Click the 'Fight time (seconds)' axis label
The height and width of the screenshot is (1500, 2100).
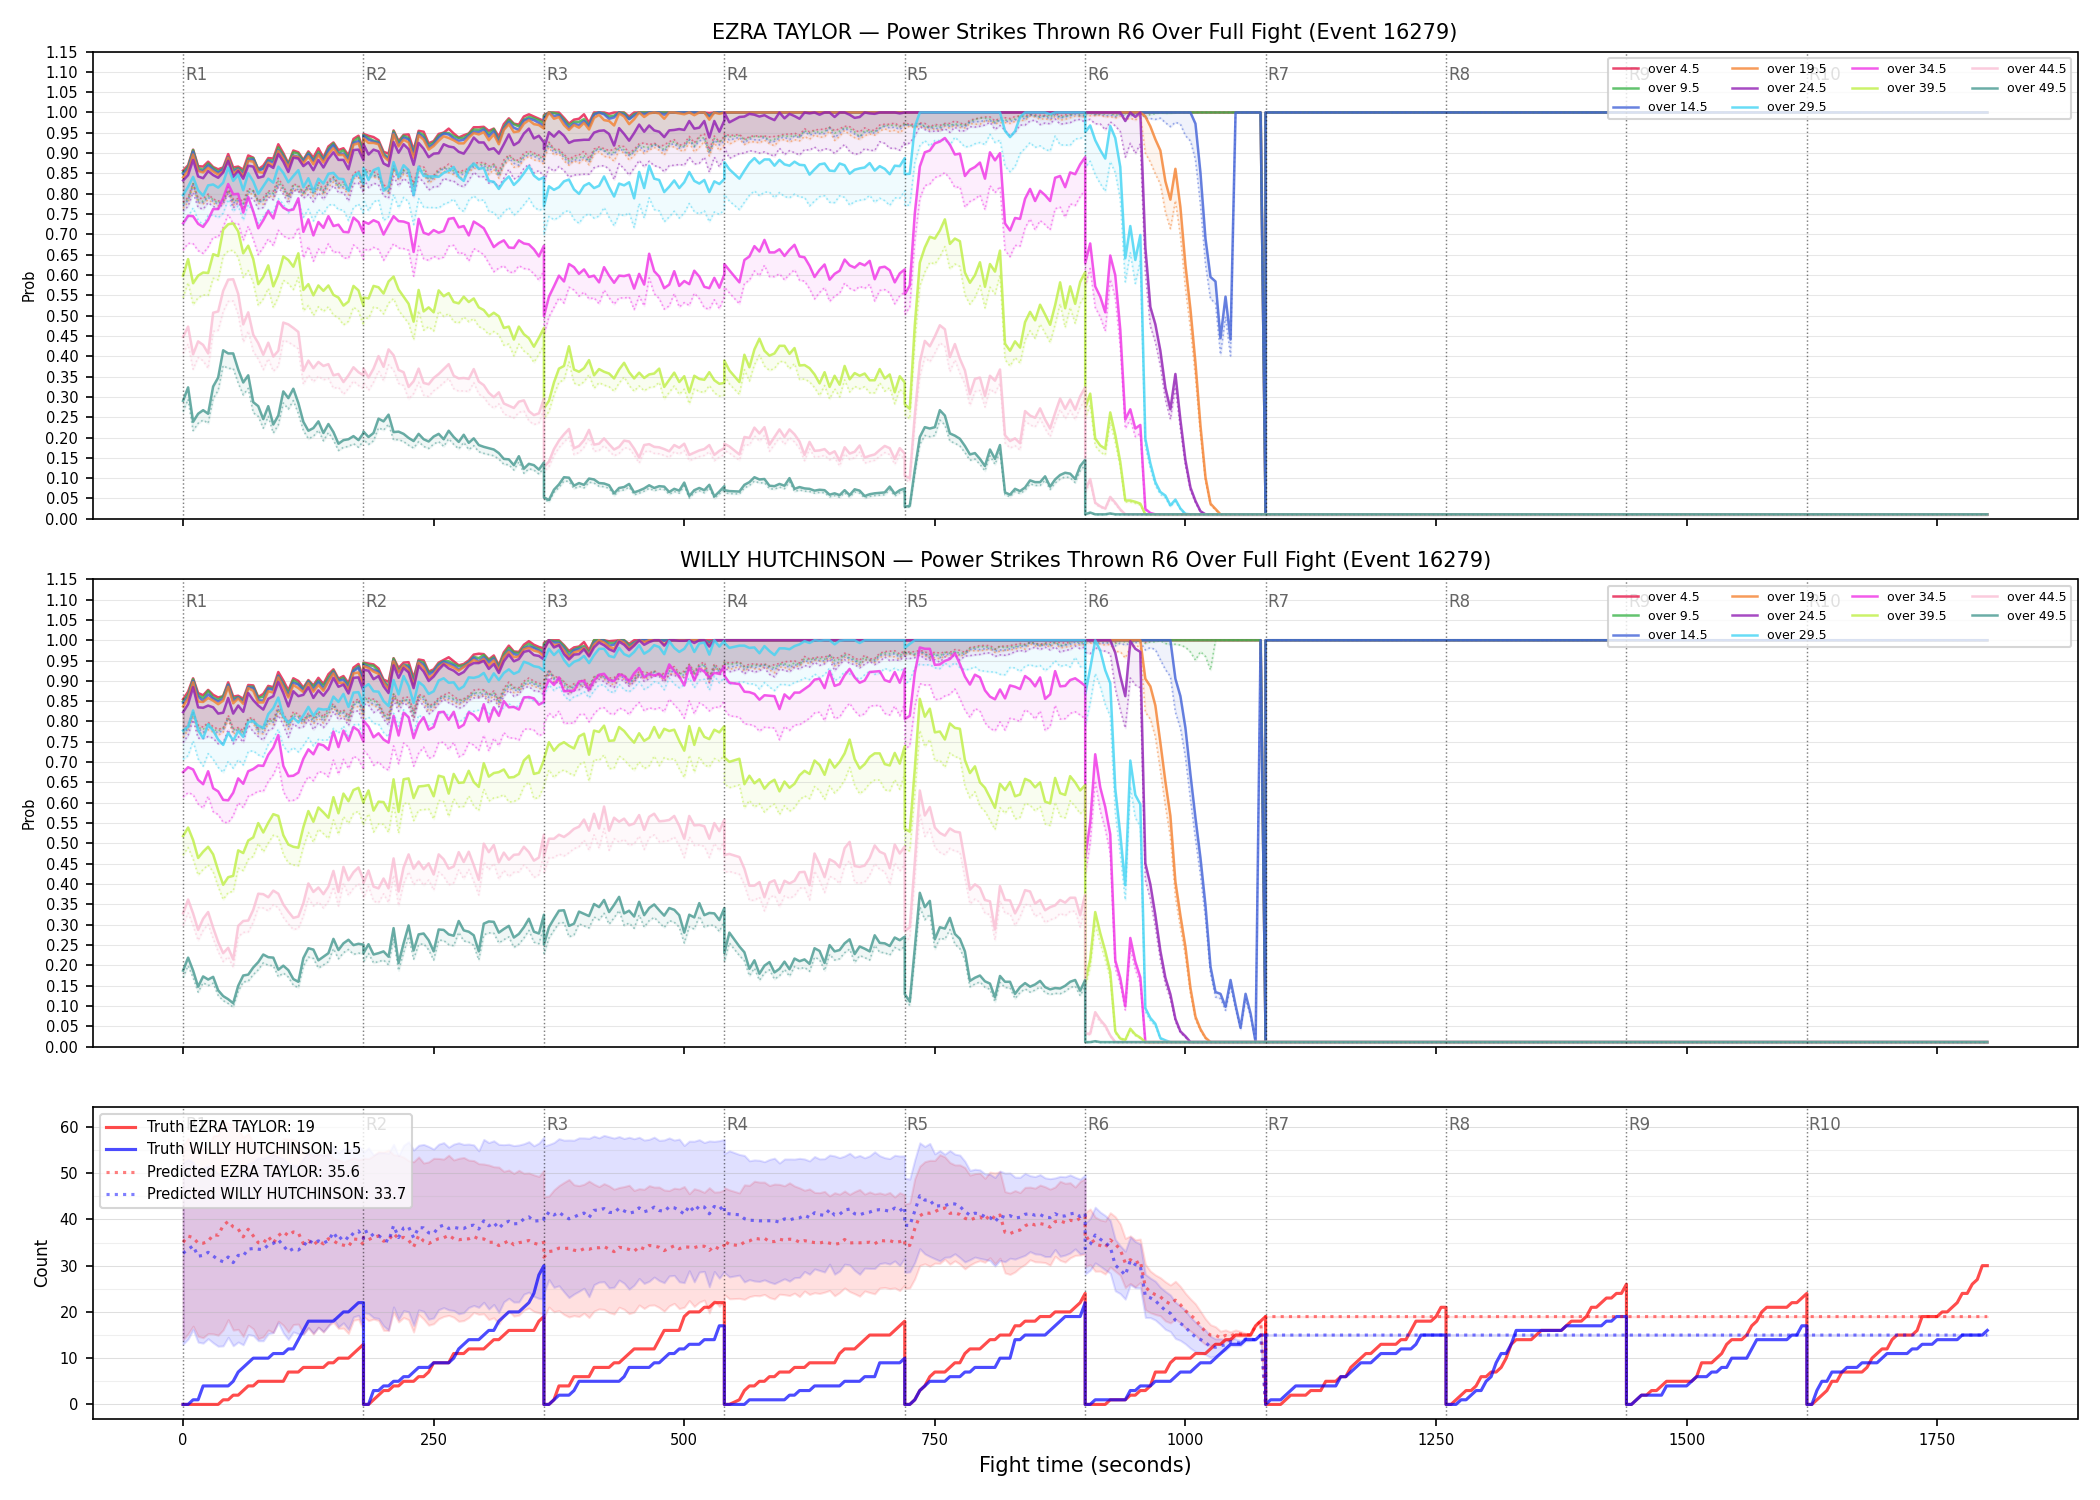click(1085, 1465)
